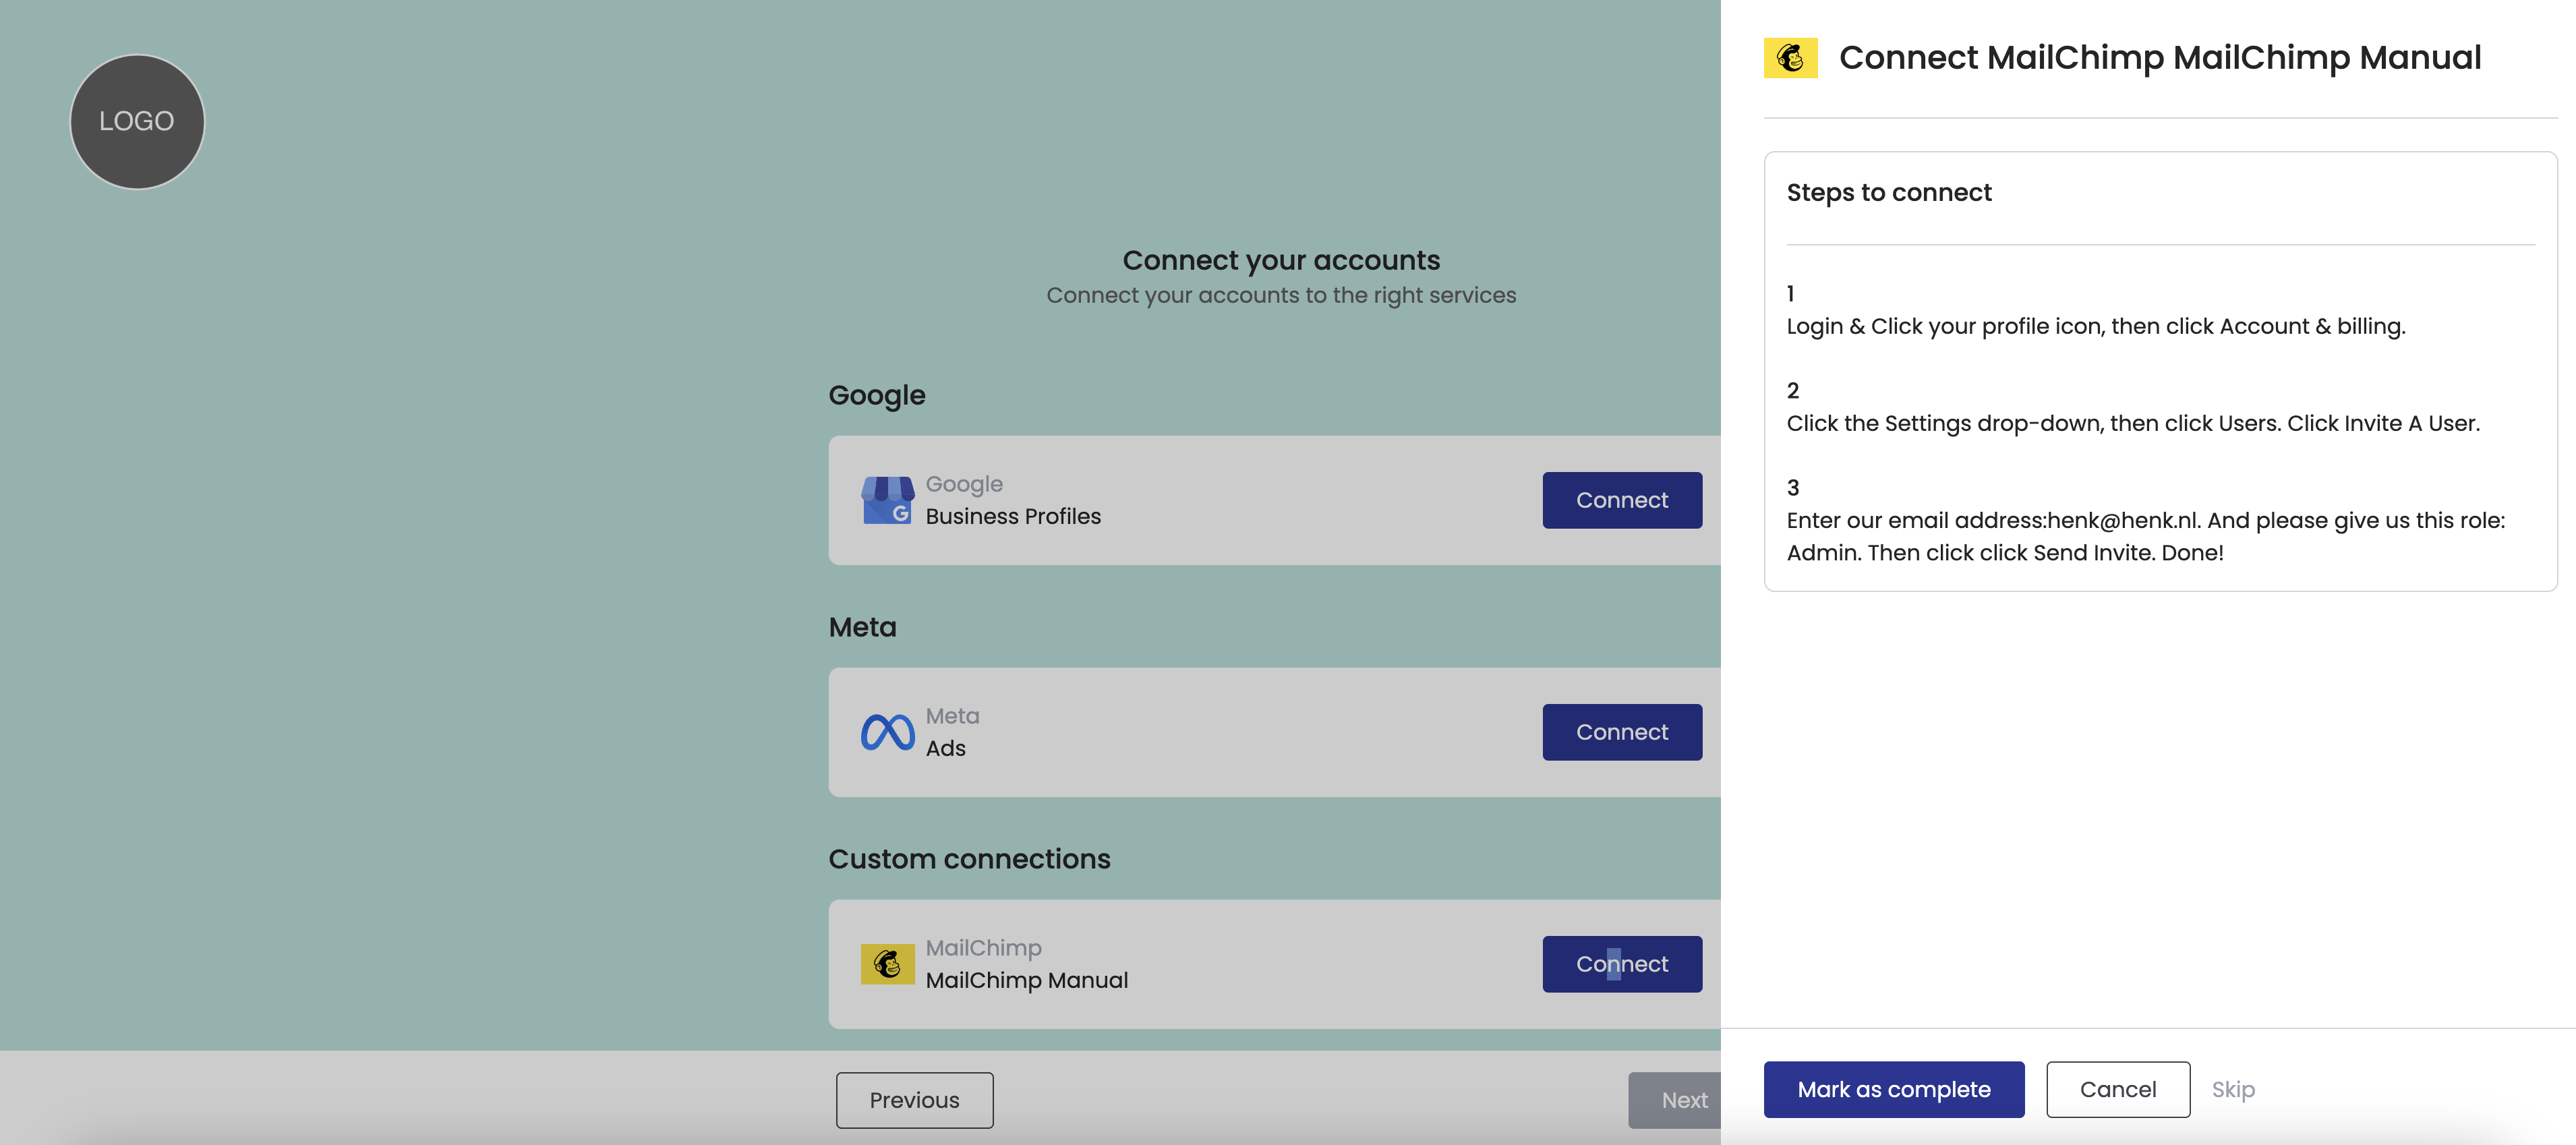Viewport: 2576px width, 1145px height.
Task: Connect Google Business Profiles
Action: (x=1622, y=500)
